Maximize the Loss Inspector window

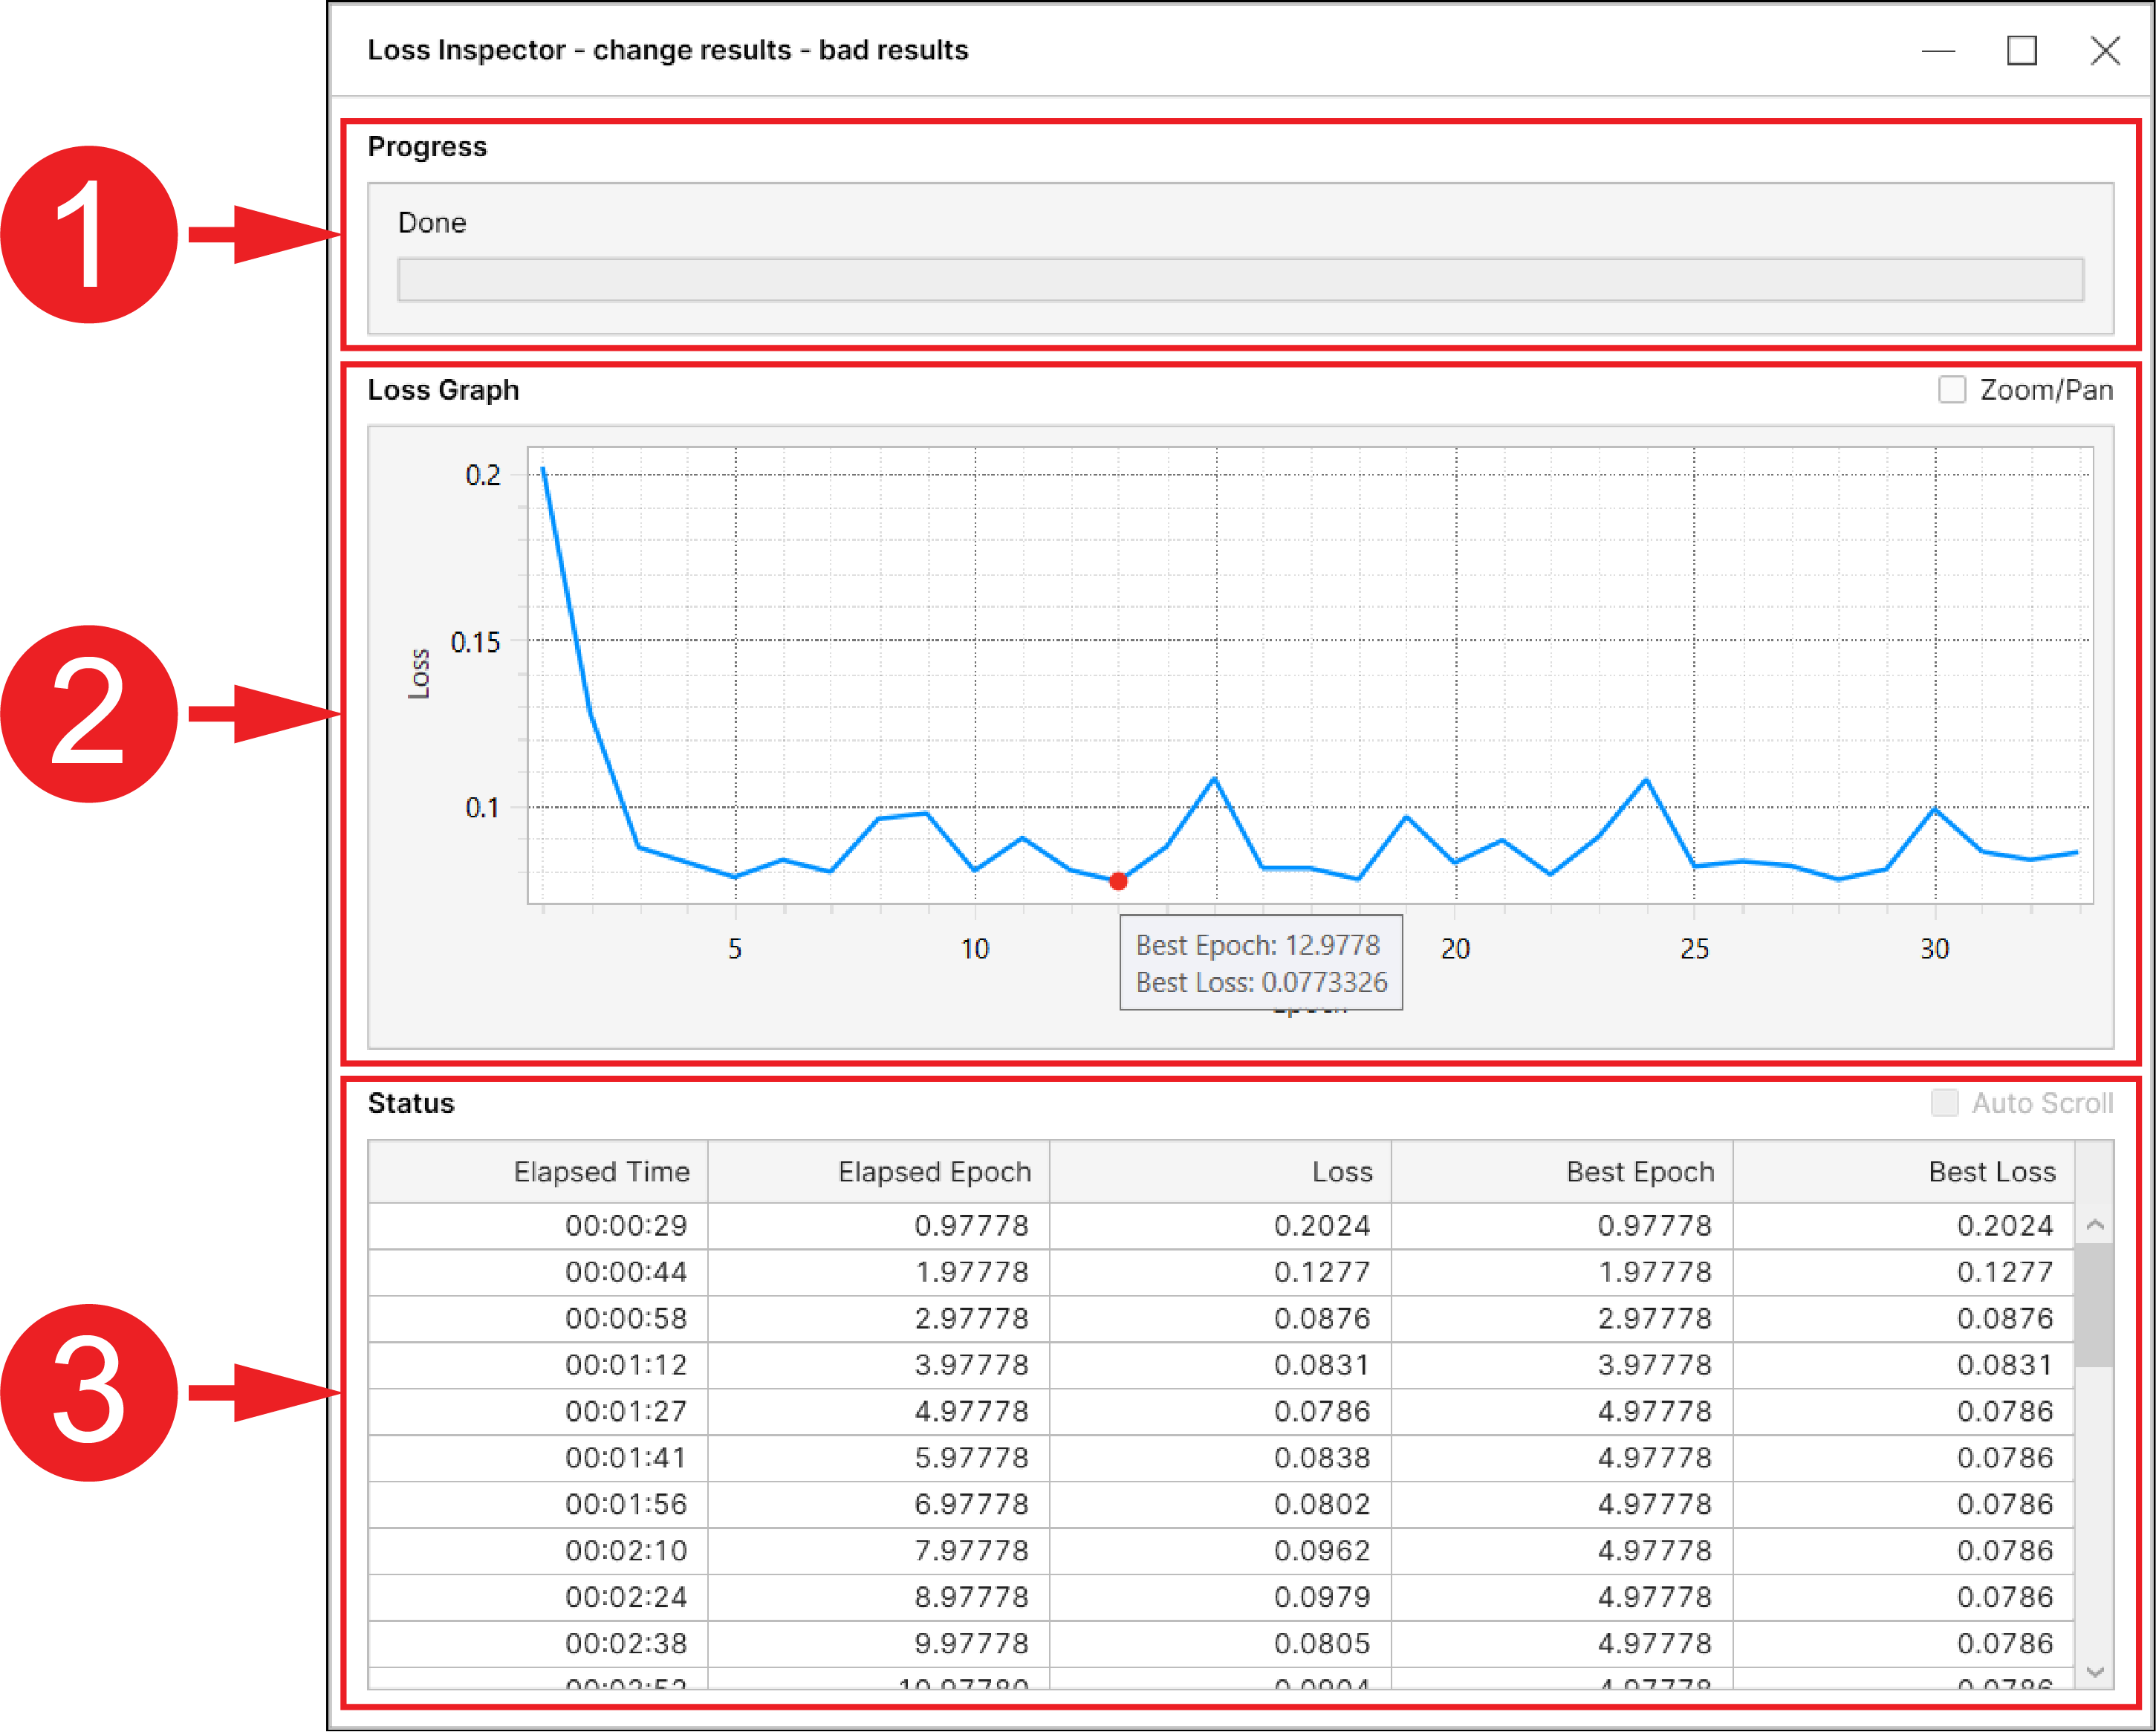(2022, 50)
